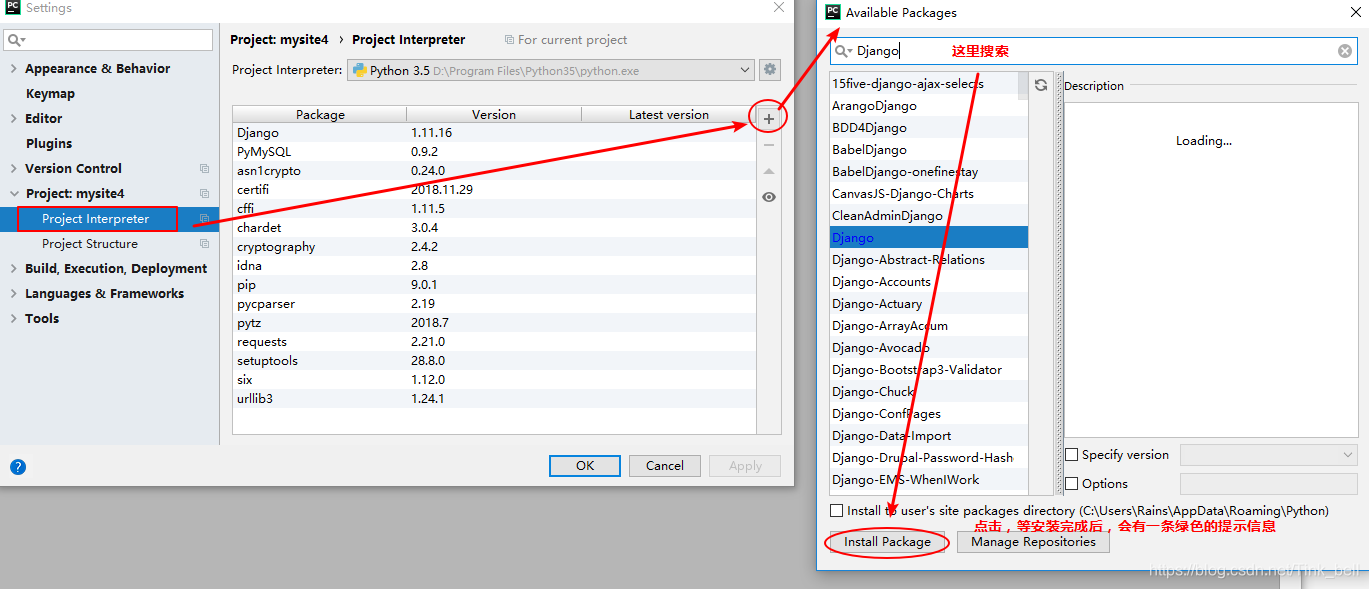Select Project Structure tree item

pyautogui.click(x=90, y=244)
